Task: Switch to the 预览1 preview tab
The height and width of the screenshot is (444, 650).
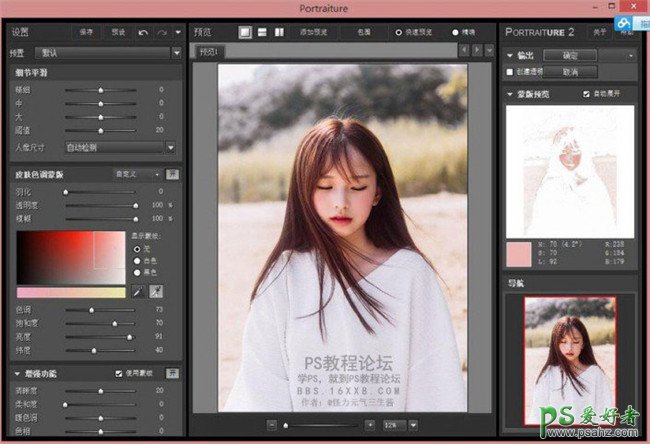Action: coord(210,50)
